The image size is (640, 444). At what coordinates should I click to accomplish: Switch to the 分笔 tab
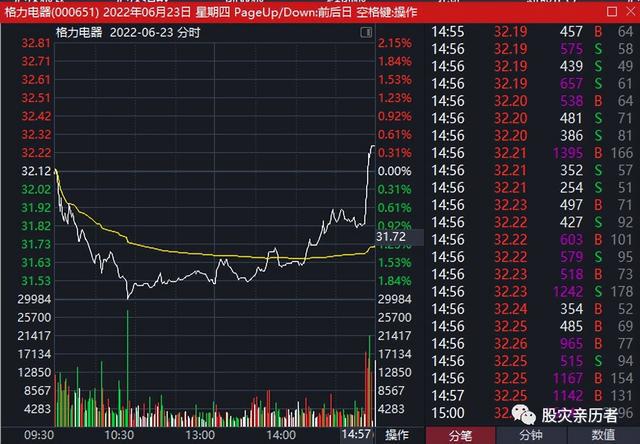pos(460,435)
